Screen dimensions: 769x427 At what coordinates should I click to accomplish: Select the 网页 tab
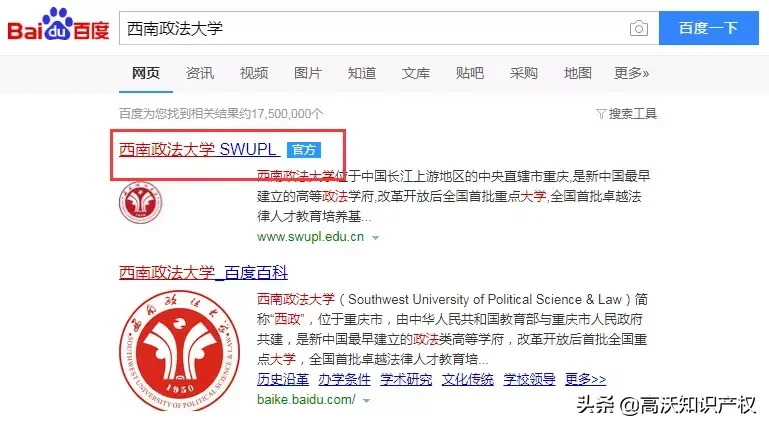tap(146, 73)
